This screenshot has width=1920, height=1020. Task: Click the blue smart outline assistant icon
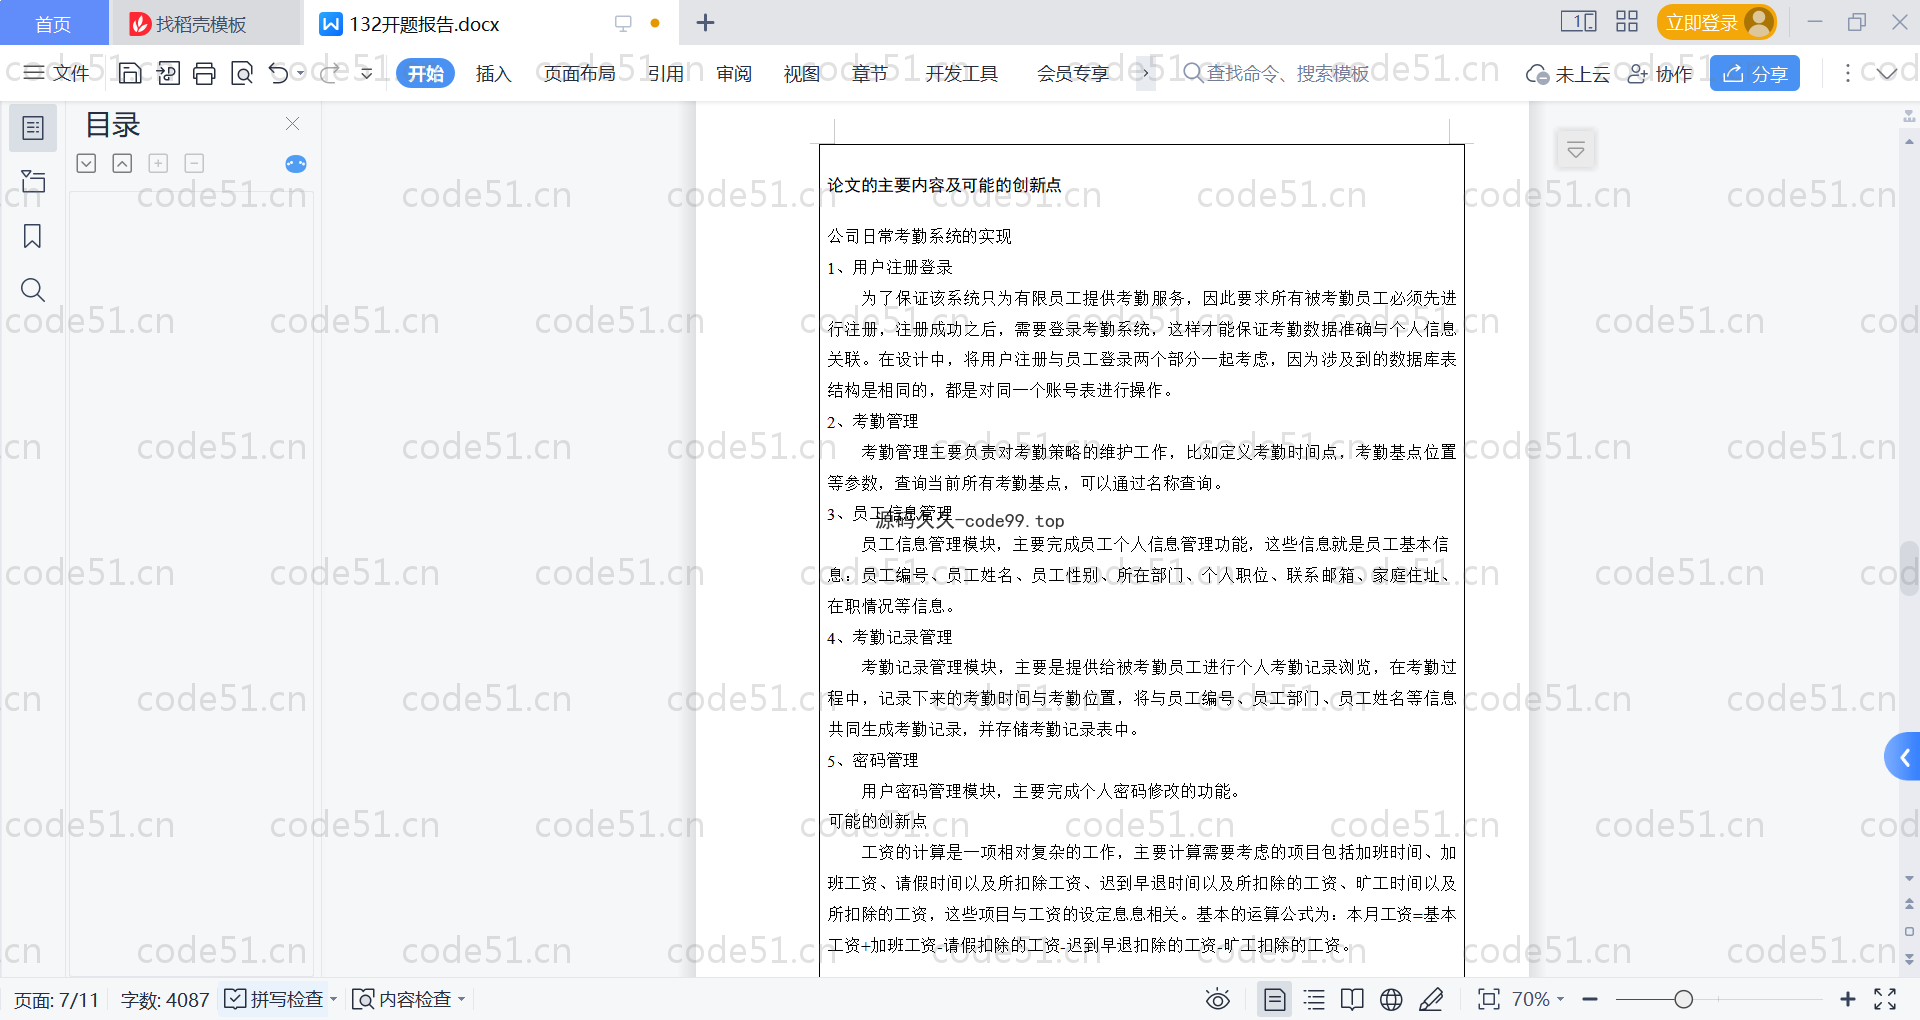point(296,164)
